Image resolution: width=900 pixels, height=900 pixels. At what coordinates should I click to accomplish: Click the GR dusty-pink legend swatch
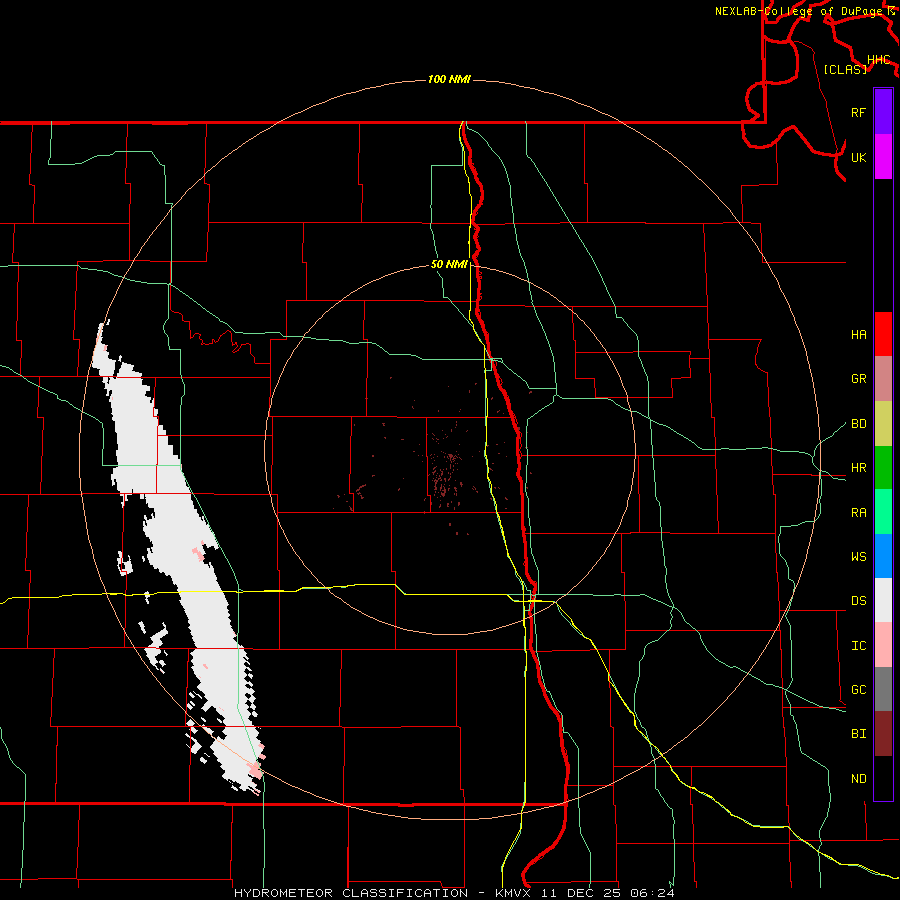click(883, 378)
